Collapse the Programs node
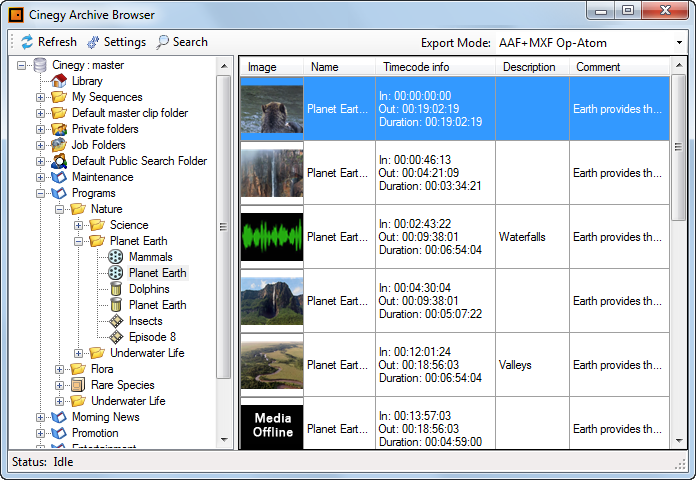This screenshot has width=696, height=480. coord(40,193)
